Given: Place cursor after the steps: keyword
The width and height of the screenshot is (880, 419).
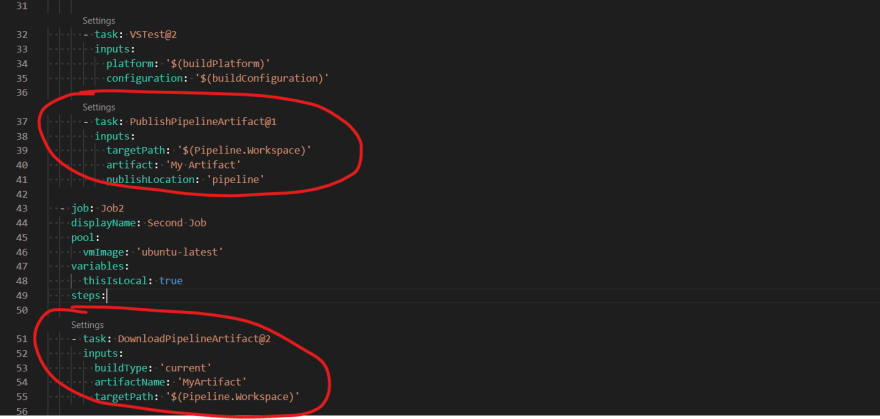Looking at the screenshot, I should click(105, 296).
